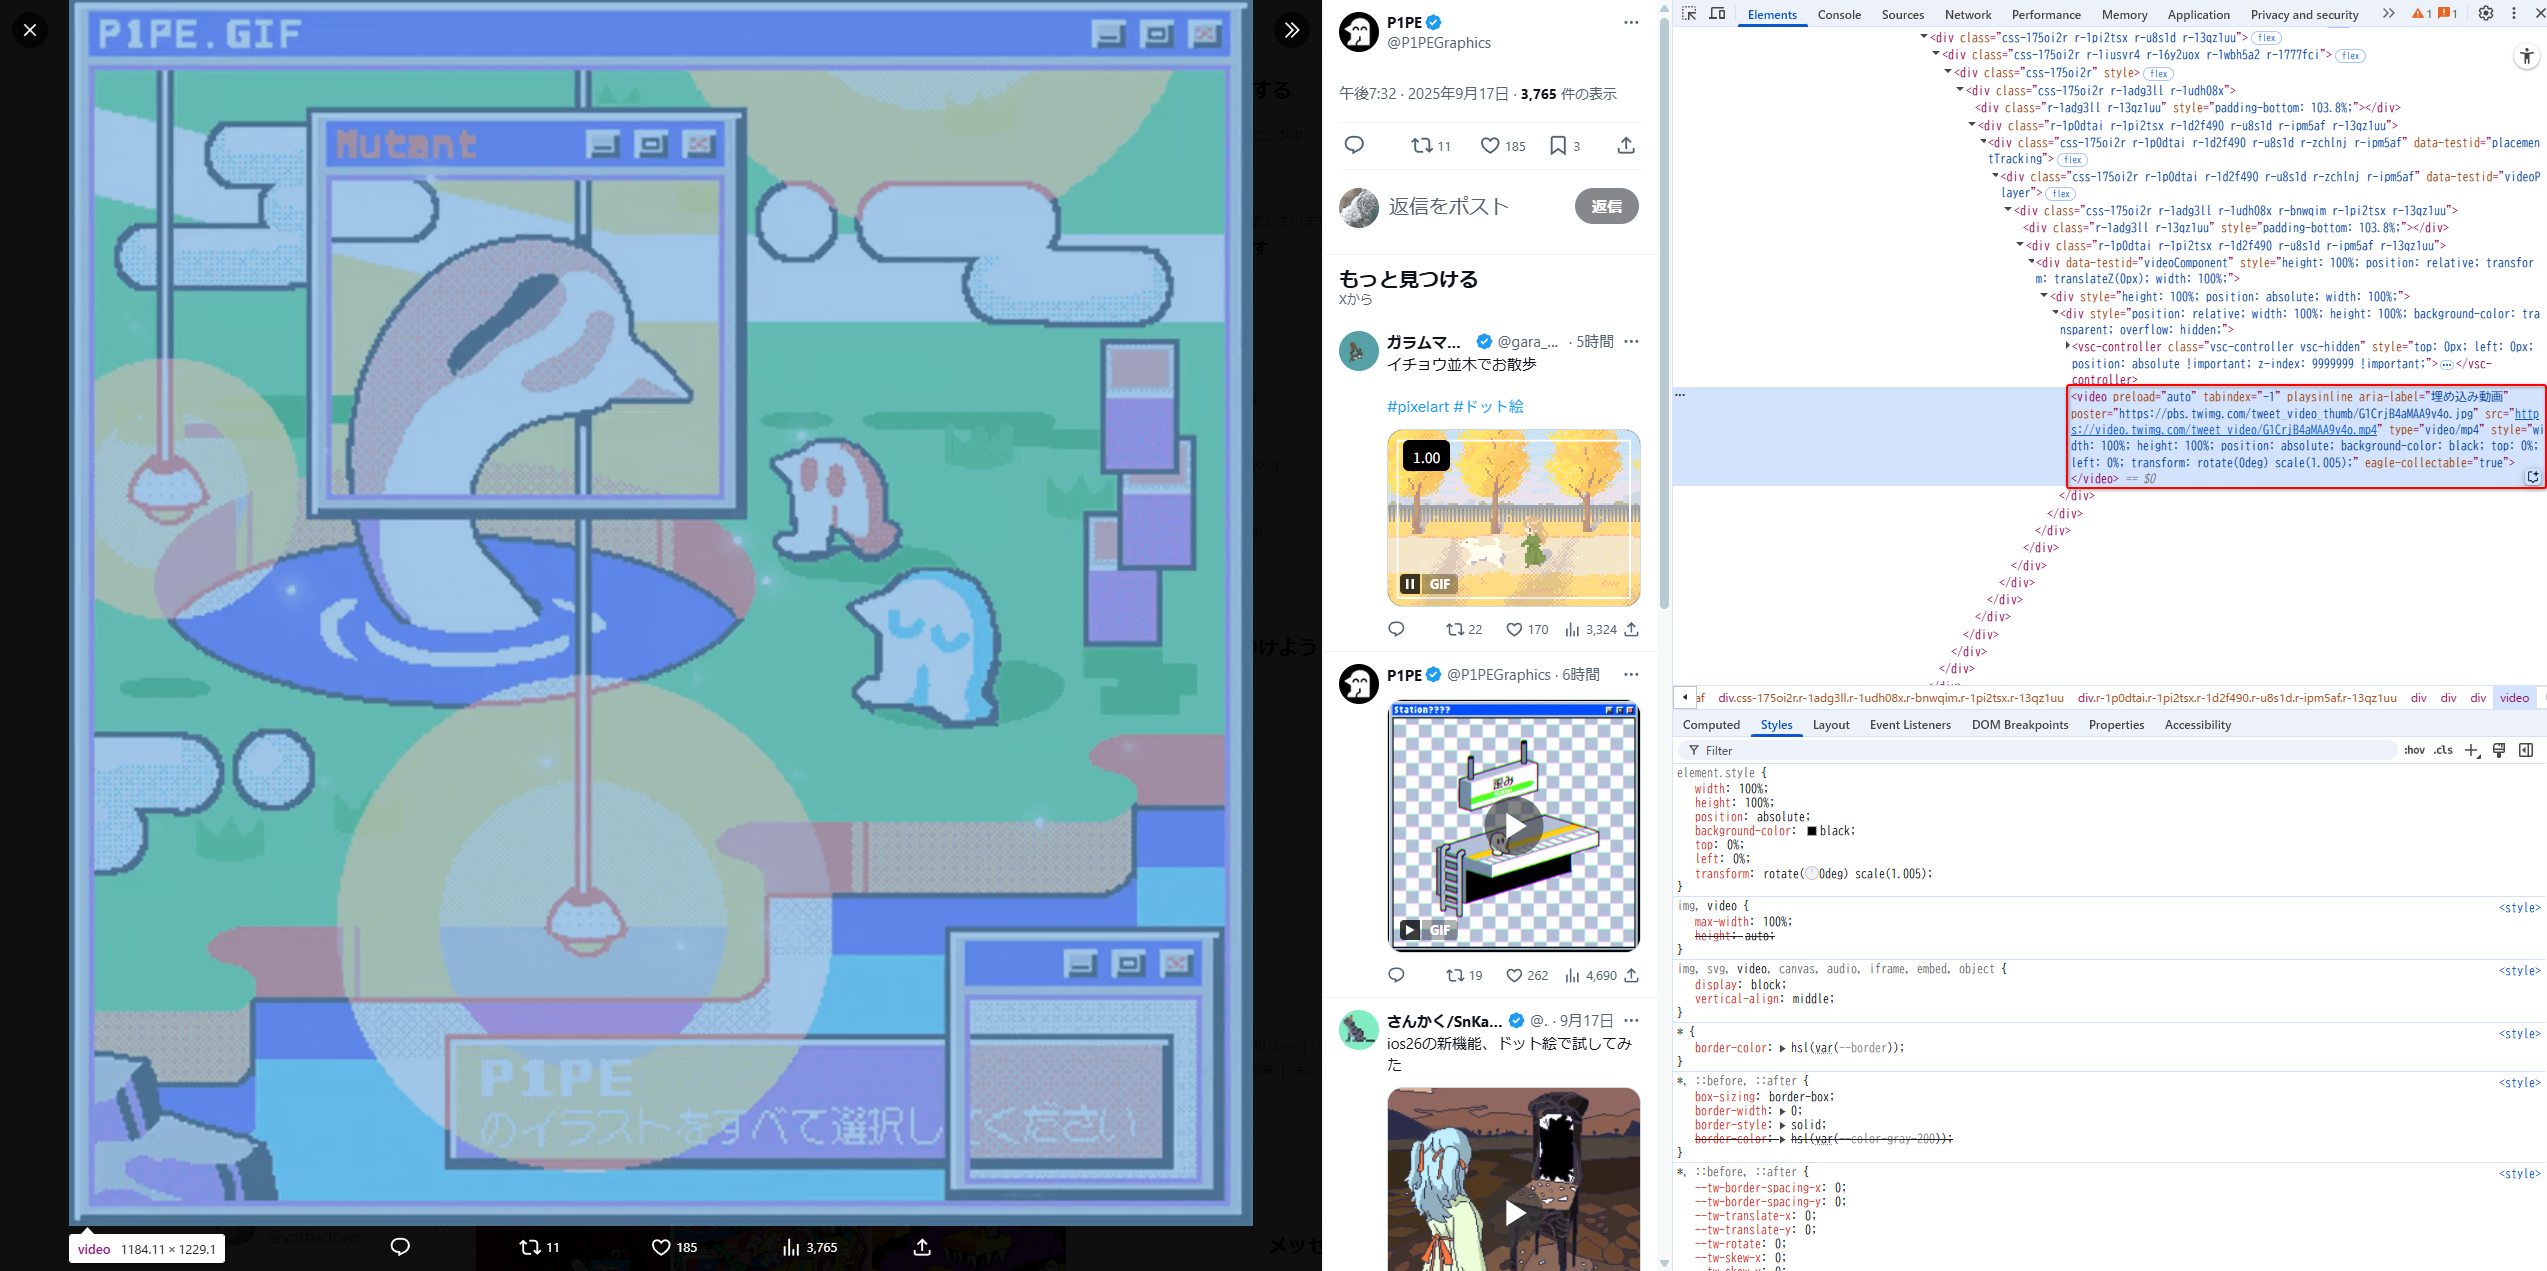Toggle the :hov element state button

2414,750
